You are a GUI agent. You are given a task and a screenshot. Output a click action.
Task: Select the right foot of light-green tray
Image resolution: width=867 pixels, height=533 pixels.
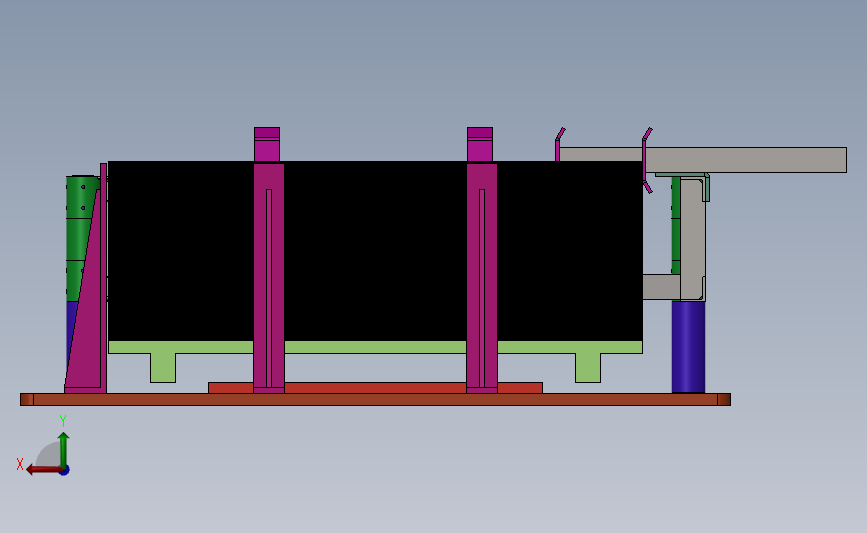tap(588, 368)
